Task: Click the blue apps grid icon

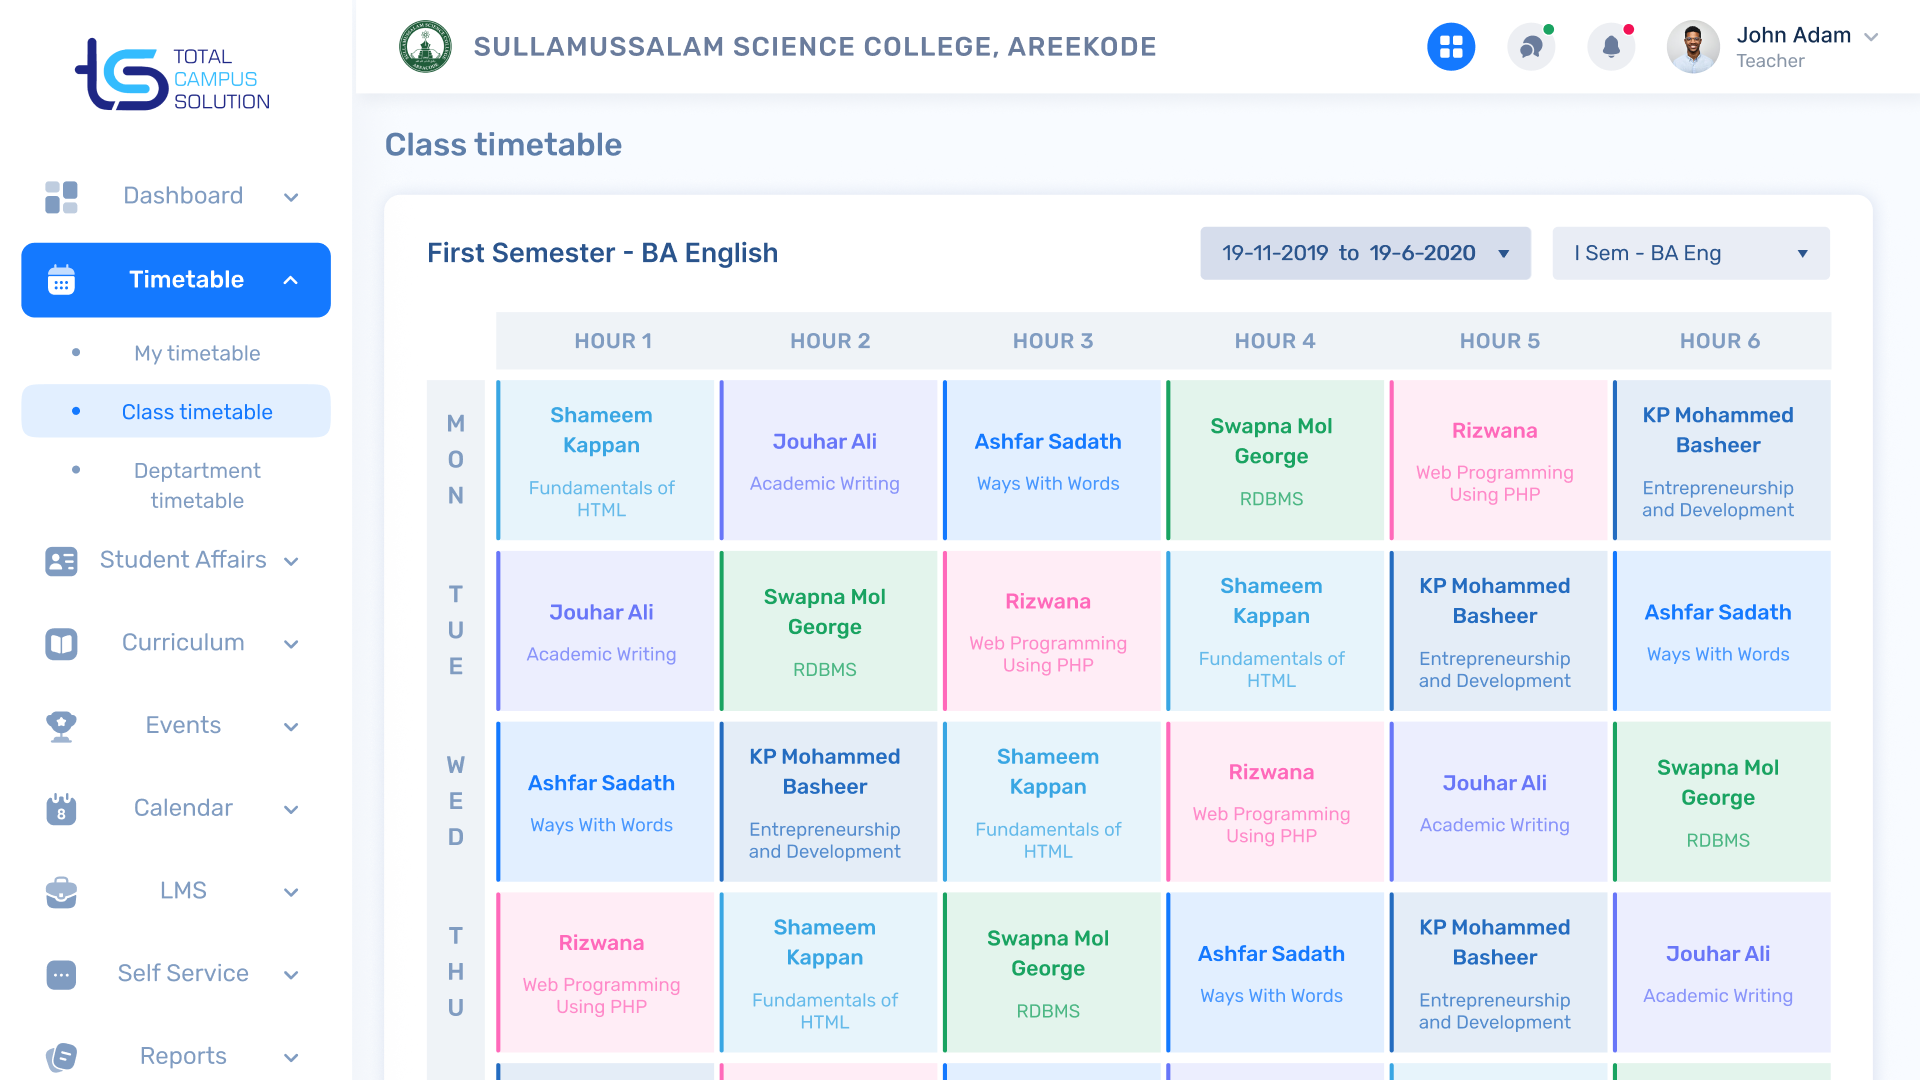Action: (1450, 47)
